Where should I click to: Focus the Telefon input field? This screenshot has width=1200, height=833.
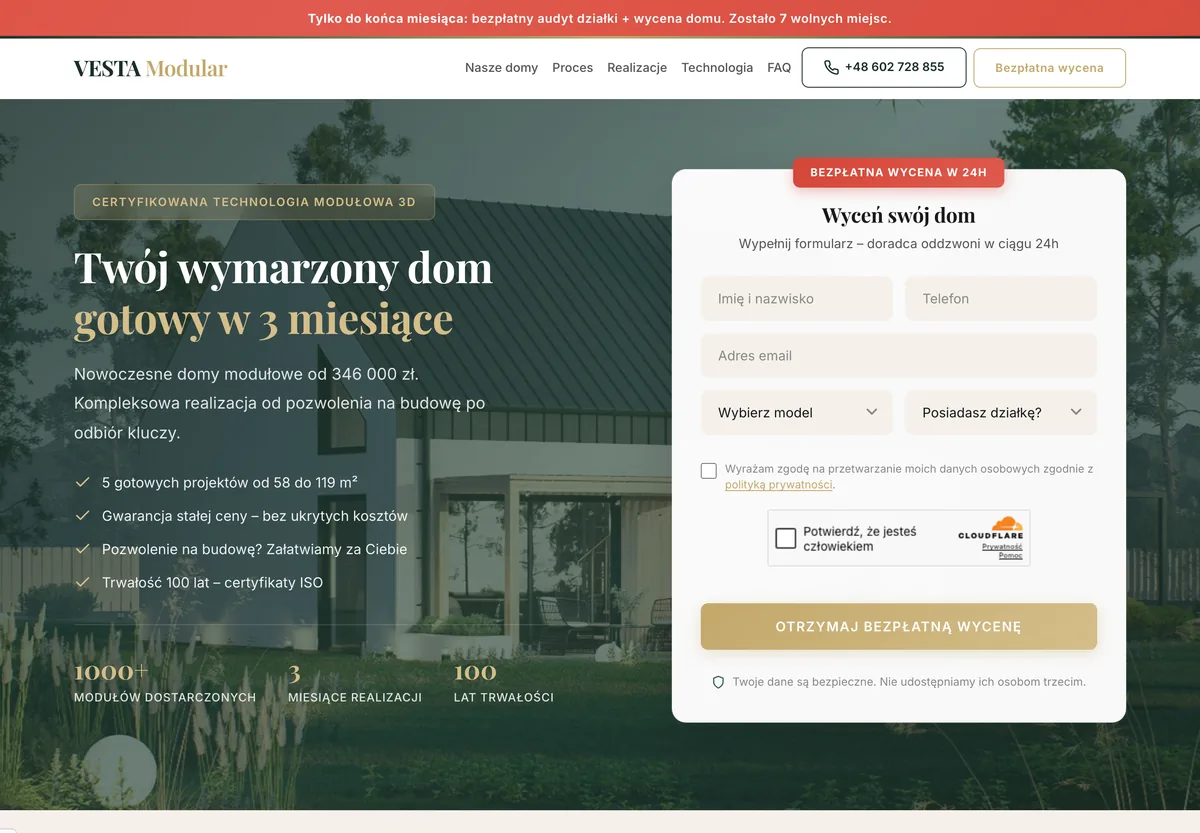pos(1001,299)
